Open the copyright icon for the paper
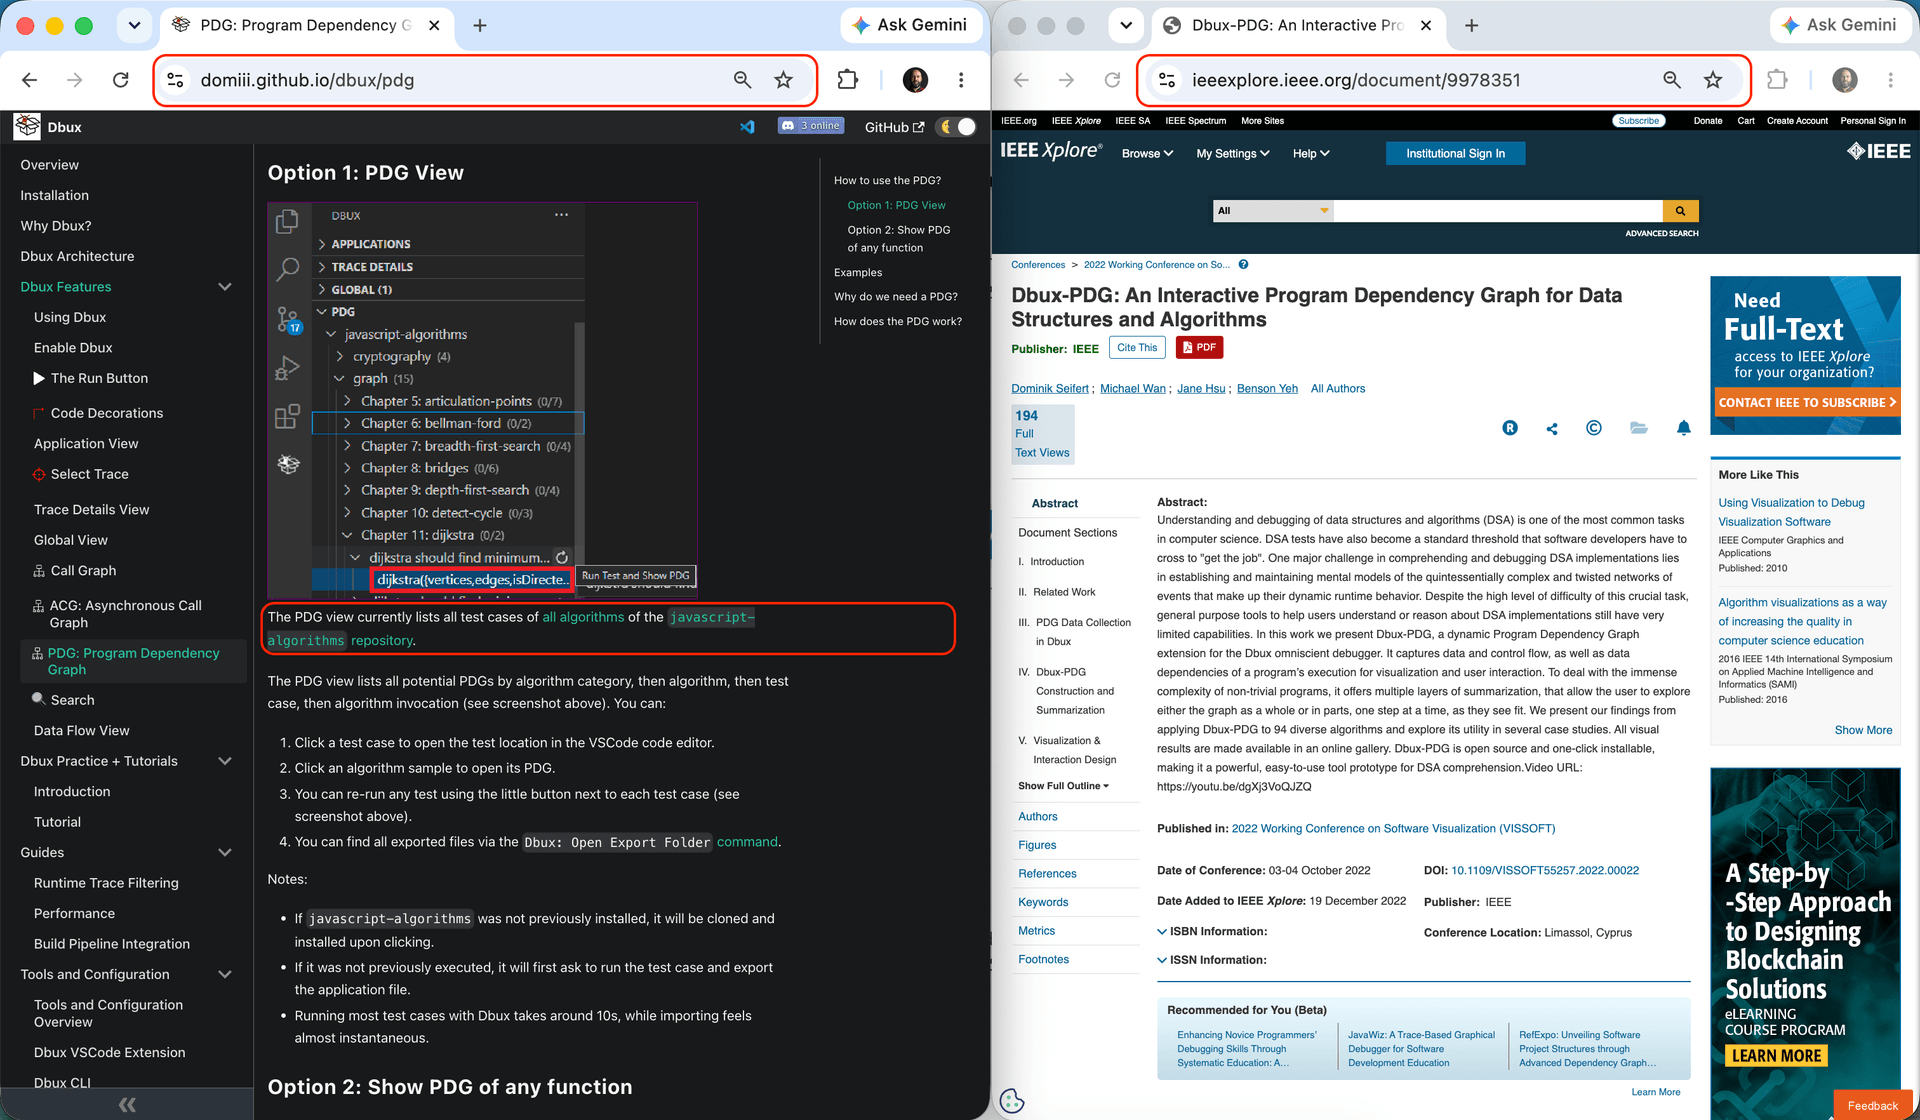The image size is (1920, 1120). coord(1594,428)
